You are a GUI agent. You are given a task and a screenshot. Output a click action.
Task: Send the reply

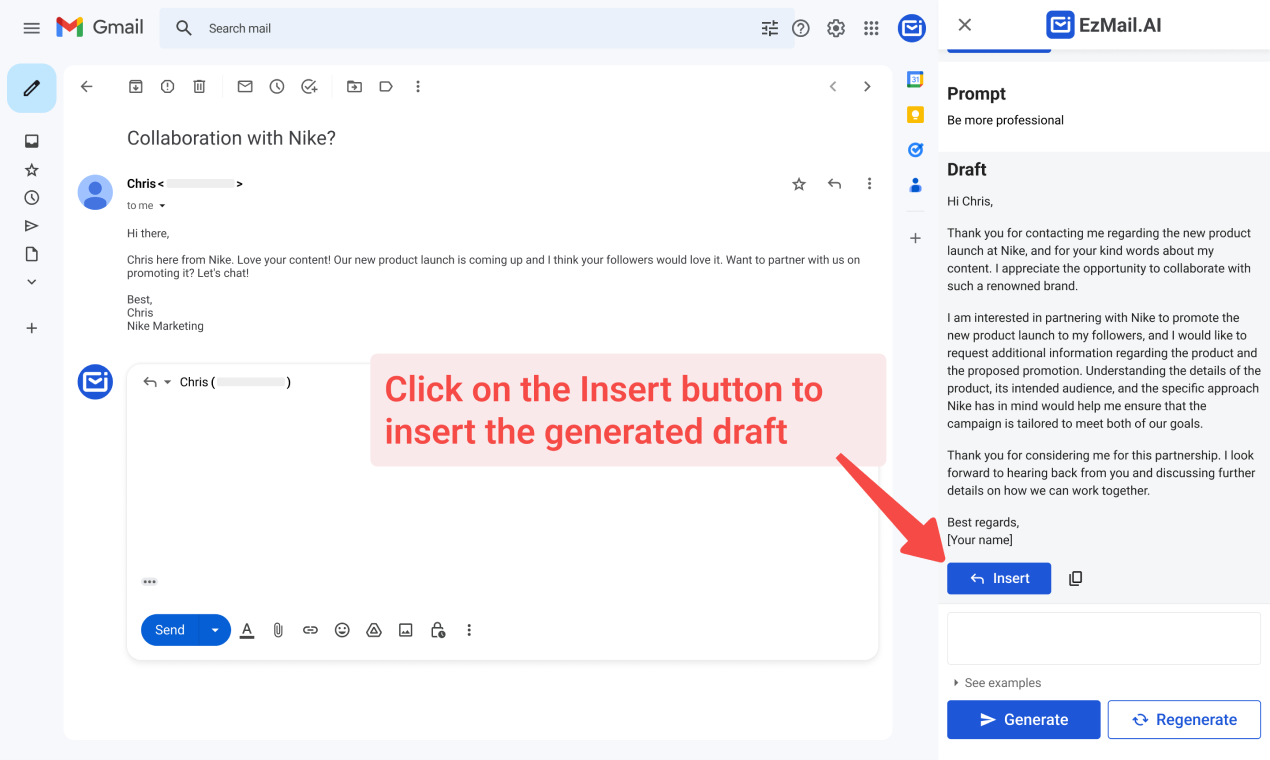click(170, 630)
